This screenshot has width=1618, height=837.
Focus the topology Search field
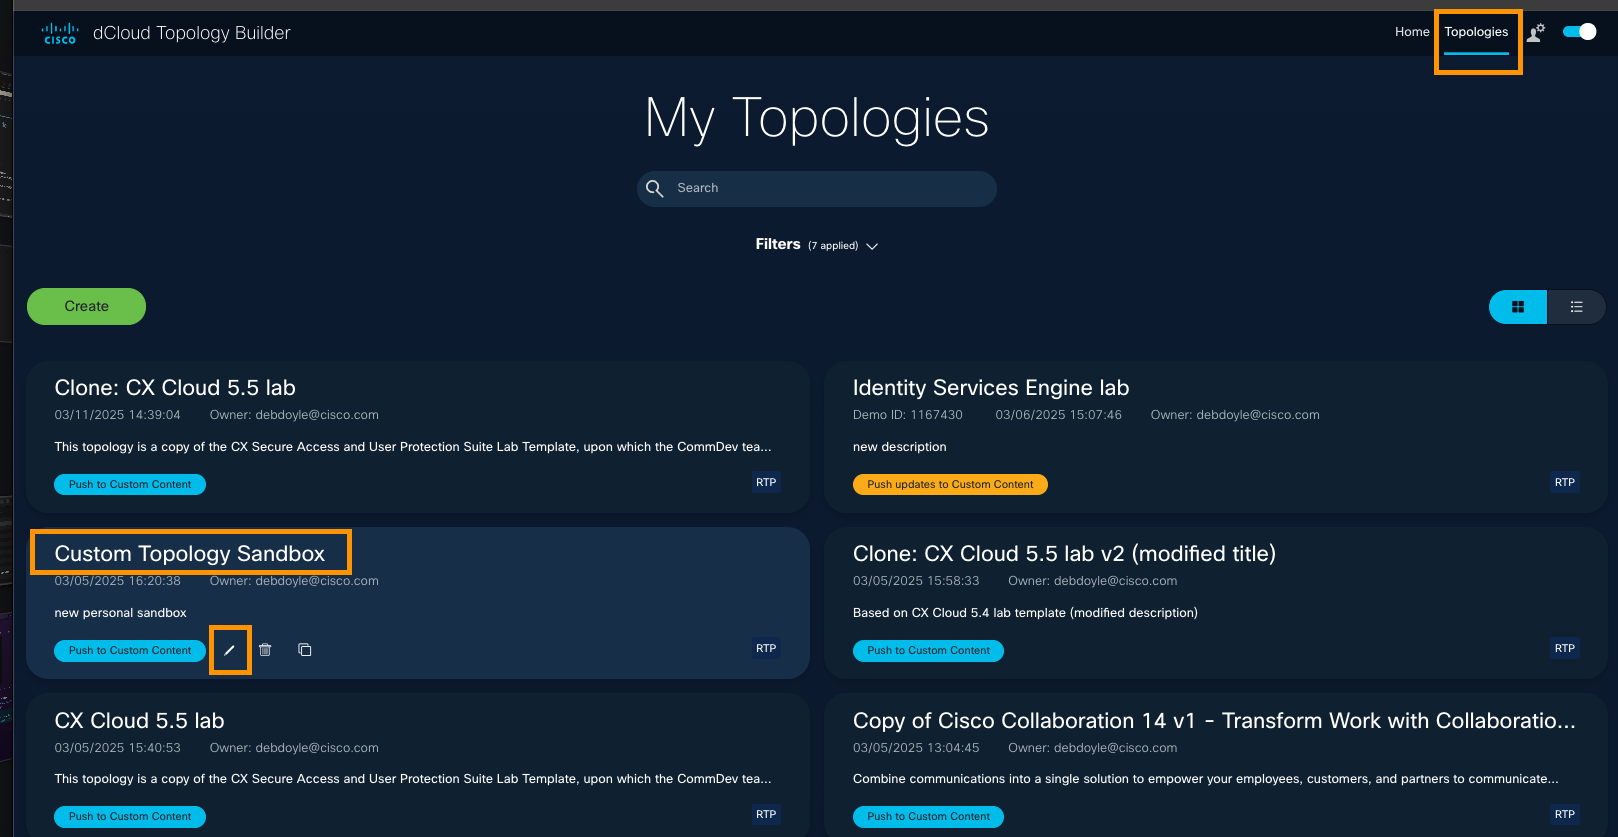816,188
